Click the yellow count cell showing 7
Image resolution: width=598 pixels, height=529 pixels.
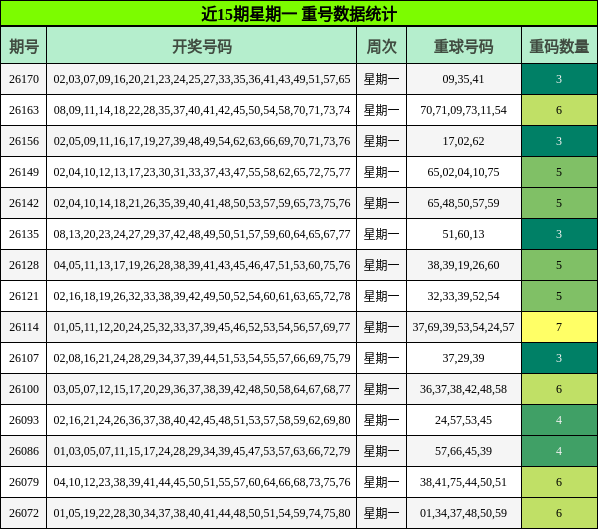point(559,327)
